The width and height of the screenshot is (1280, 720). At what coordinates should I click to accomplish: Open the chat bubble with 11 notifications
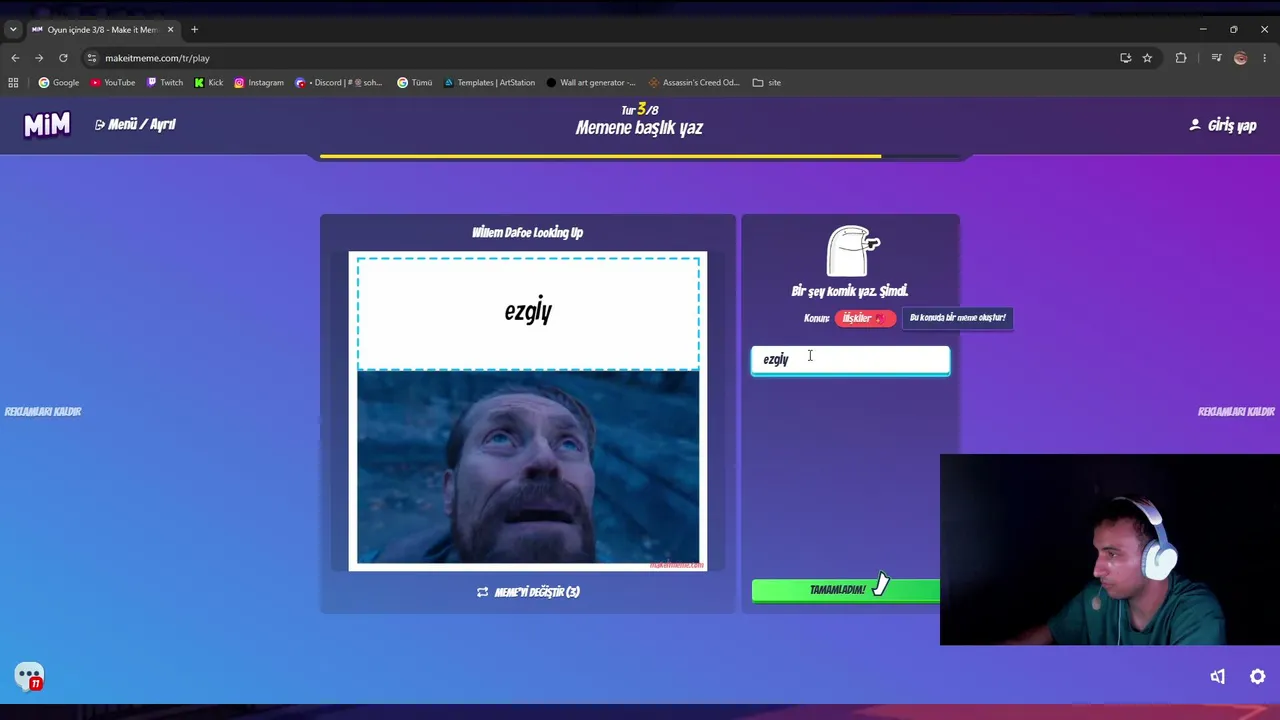point(29,677)
